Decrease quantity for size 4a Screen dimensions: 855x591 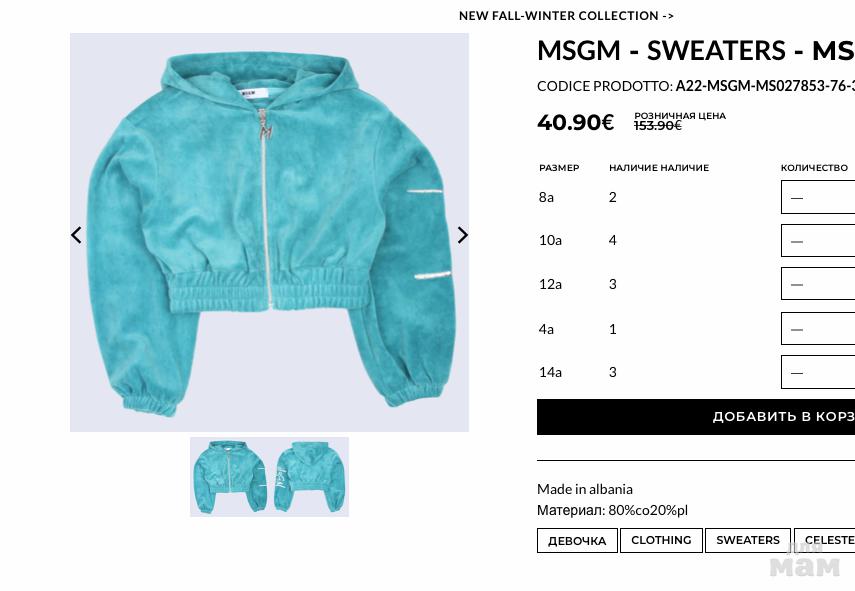coord(797,329)
